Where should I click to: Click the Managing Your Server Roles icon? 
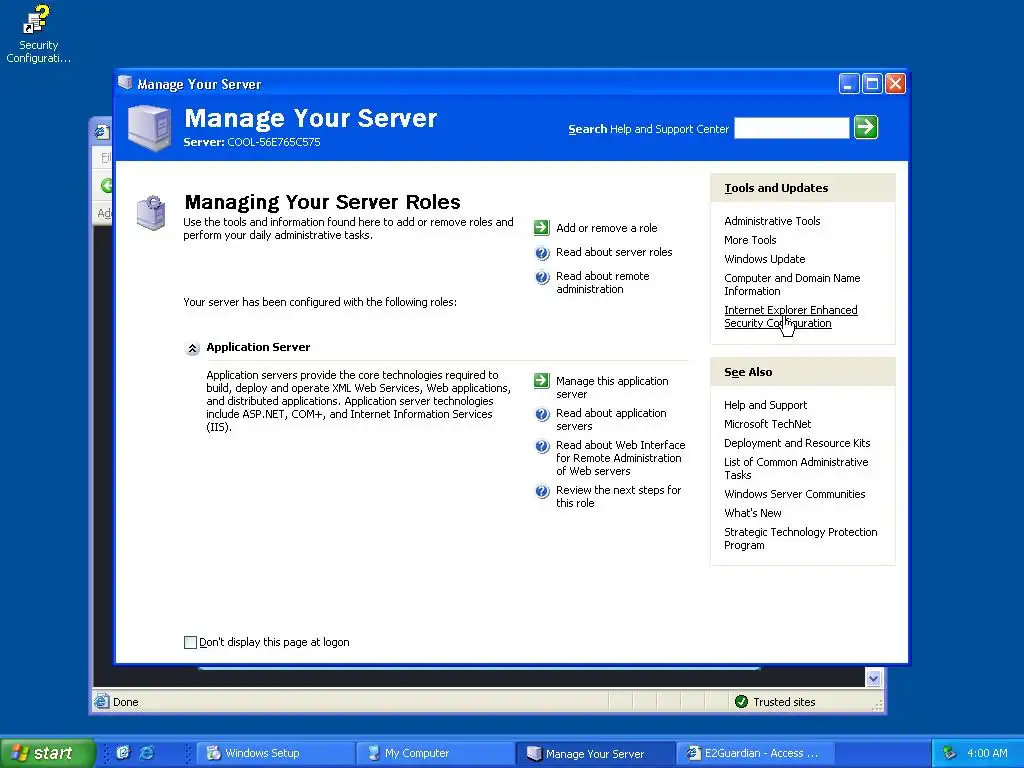[x=151, y=212]
